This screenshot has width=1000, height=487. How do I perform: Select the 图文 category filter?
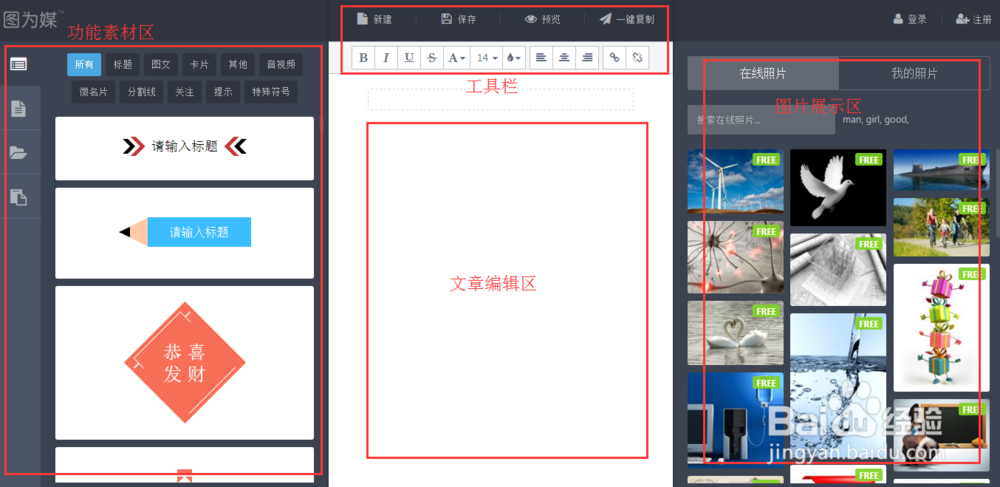[x=161, y=64]
